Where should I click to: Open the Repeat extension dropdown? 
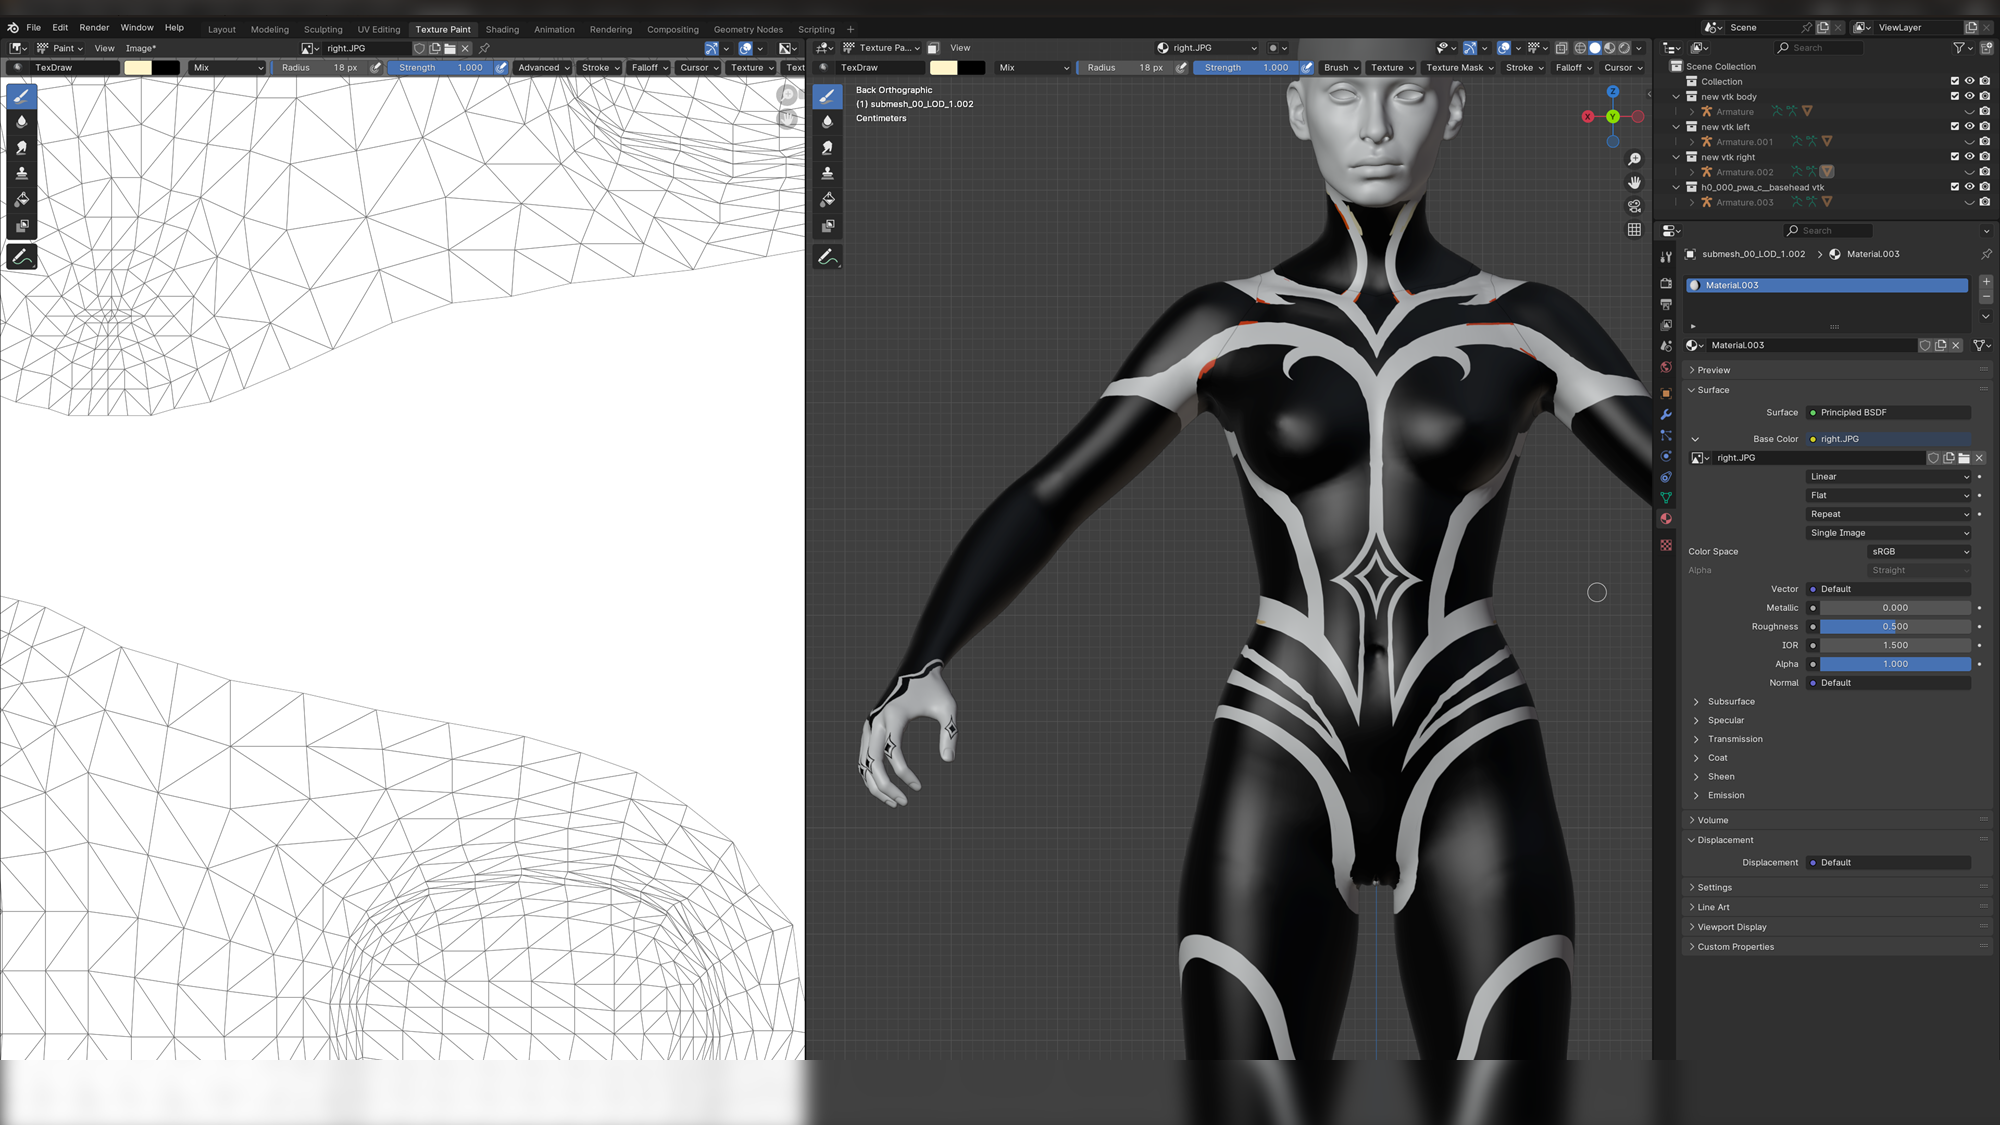click(1888, 514)
